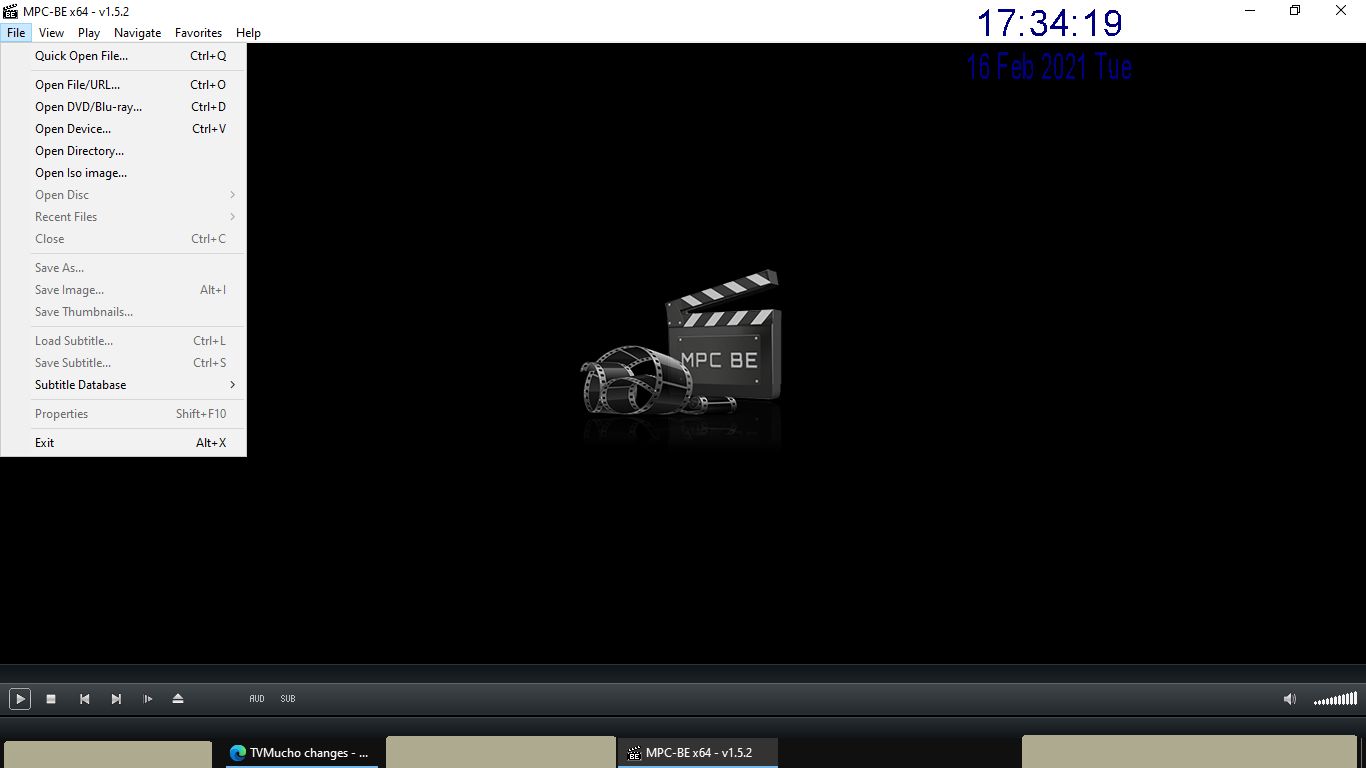The height and width of the screenshot is (768, 1366).
Task: Click the AUD audio track button
Action: pyautogui.click(x=257, y=699)
